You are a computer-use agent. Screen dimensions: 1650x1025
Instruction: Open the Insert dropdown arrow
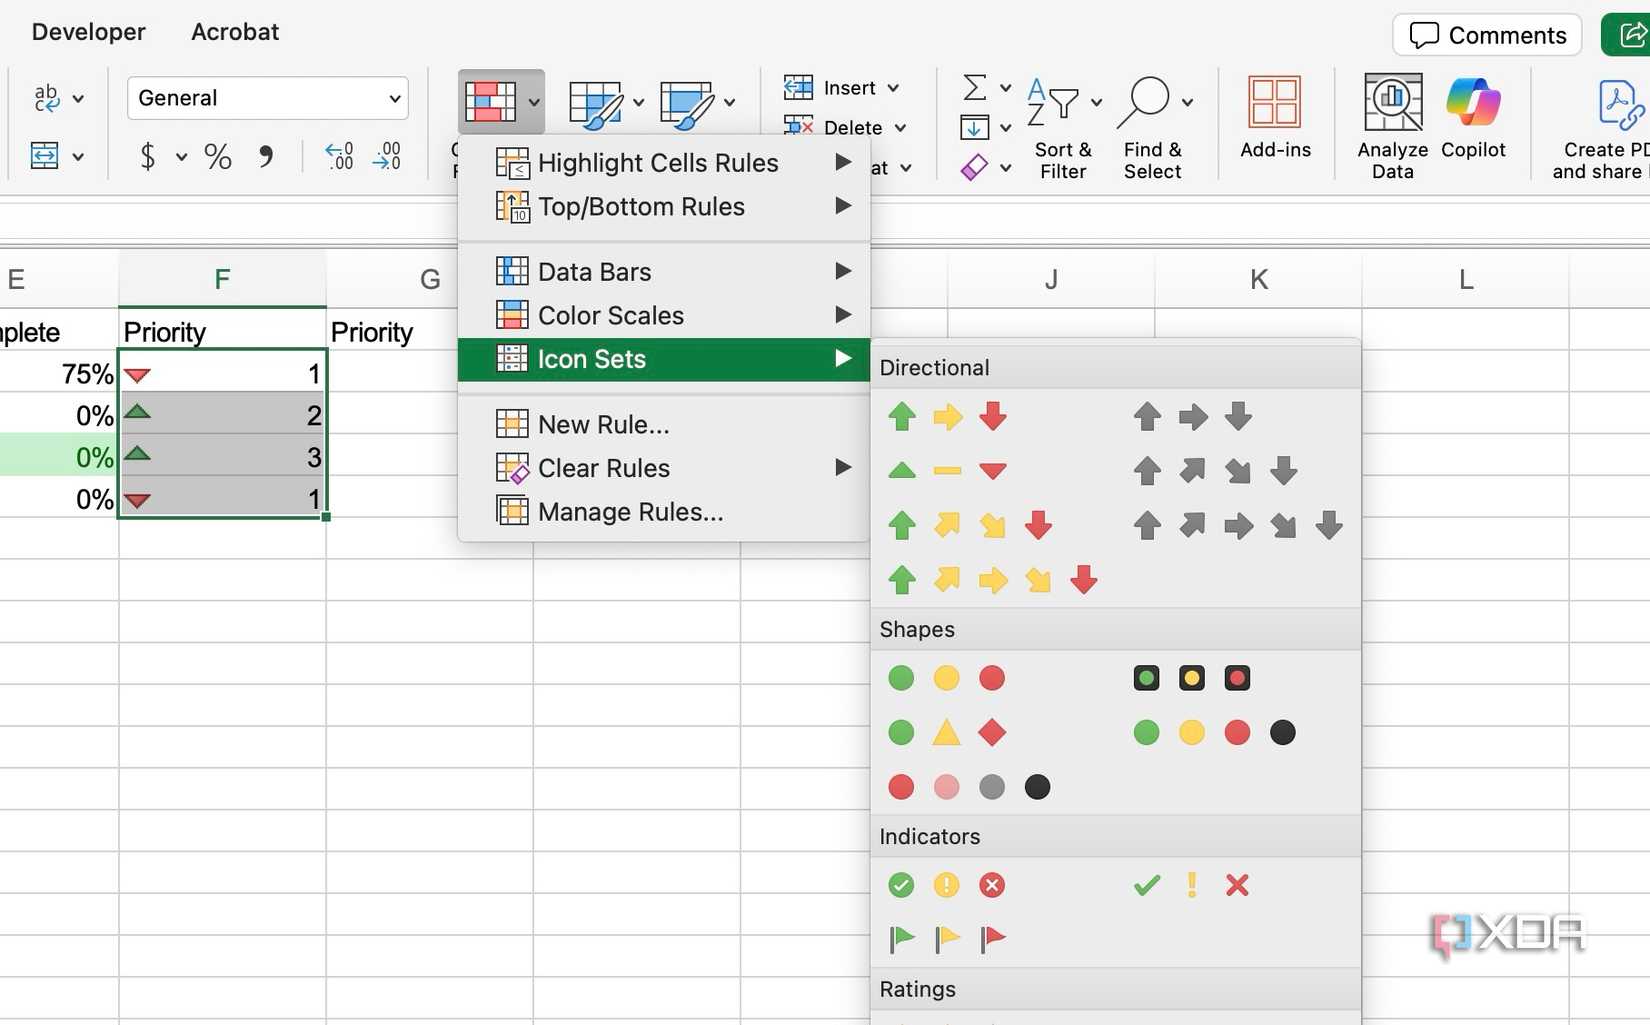[895, 87]
